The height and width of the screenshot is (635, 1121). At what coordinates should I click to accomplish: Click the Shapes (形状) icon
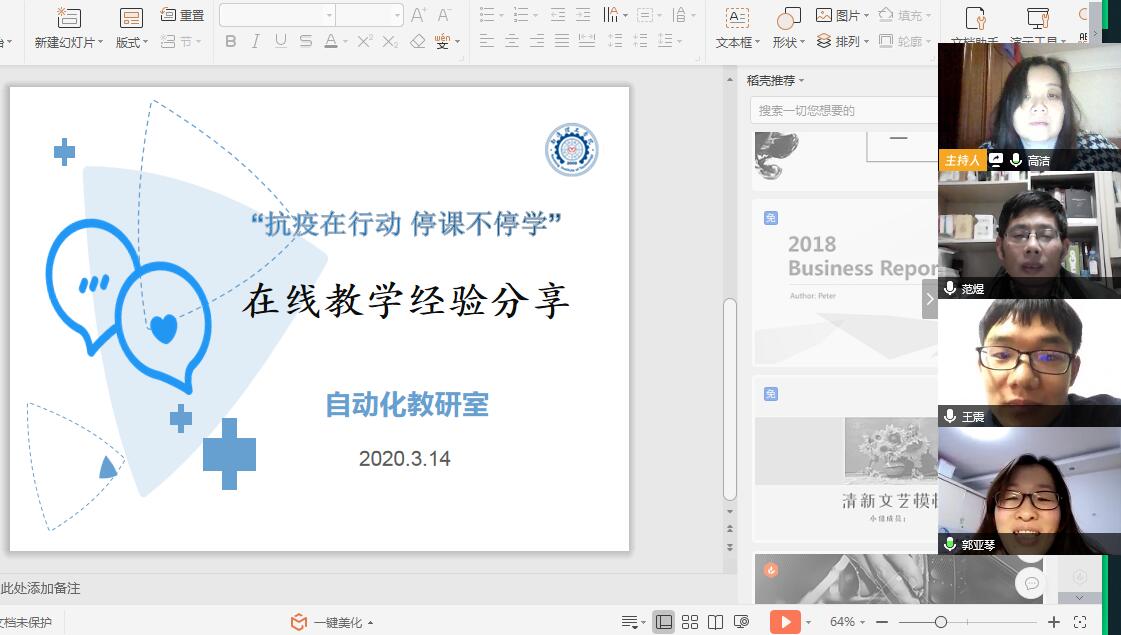click(789, 17)
